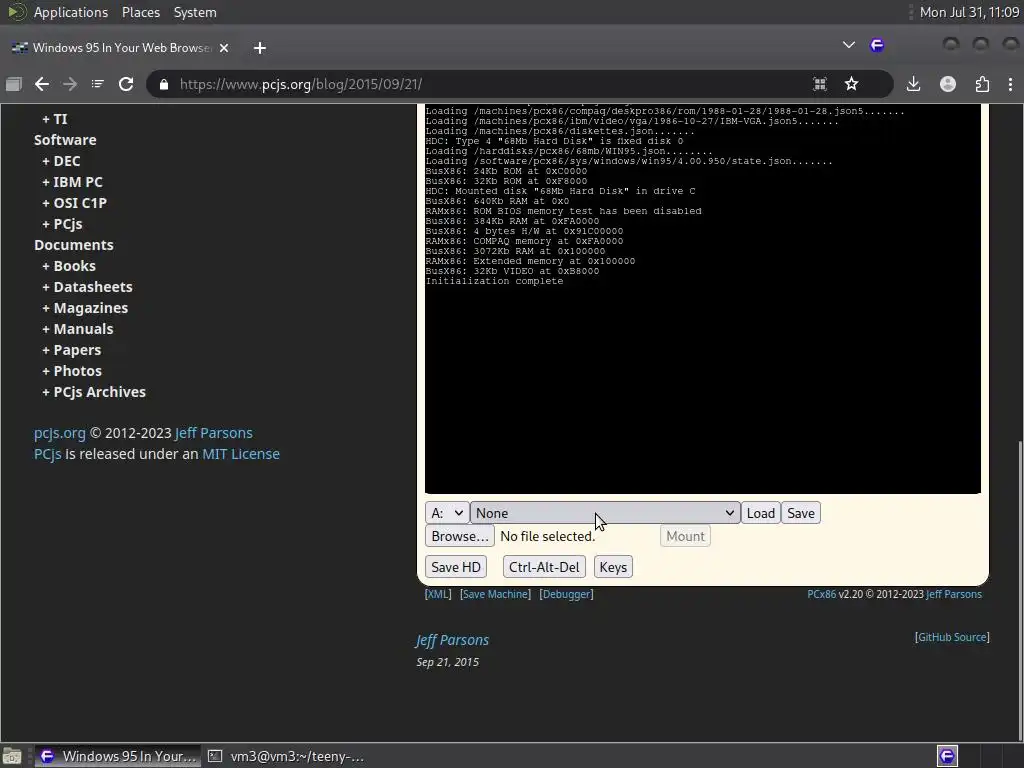Go forward to the next page
This screenshot has height=768, width=1024.
coord(70,84)
